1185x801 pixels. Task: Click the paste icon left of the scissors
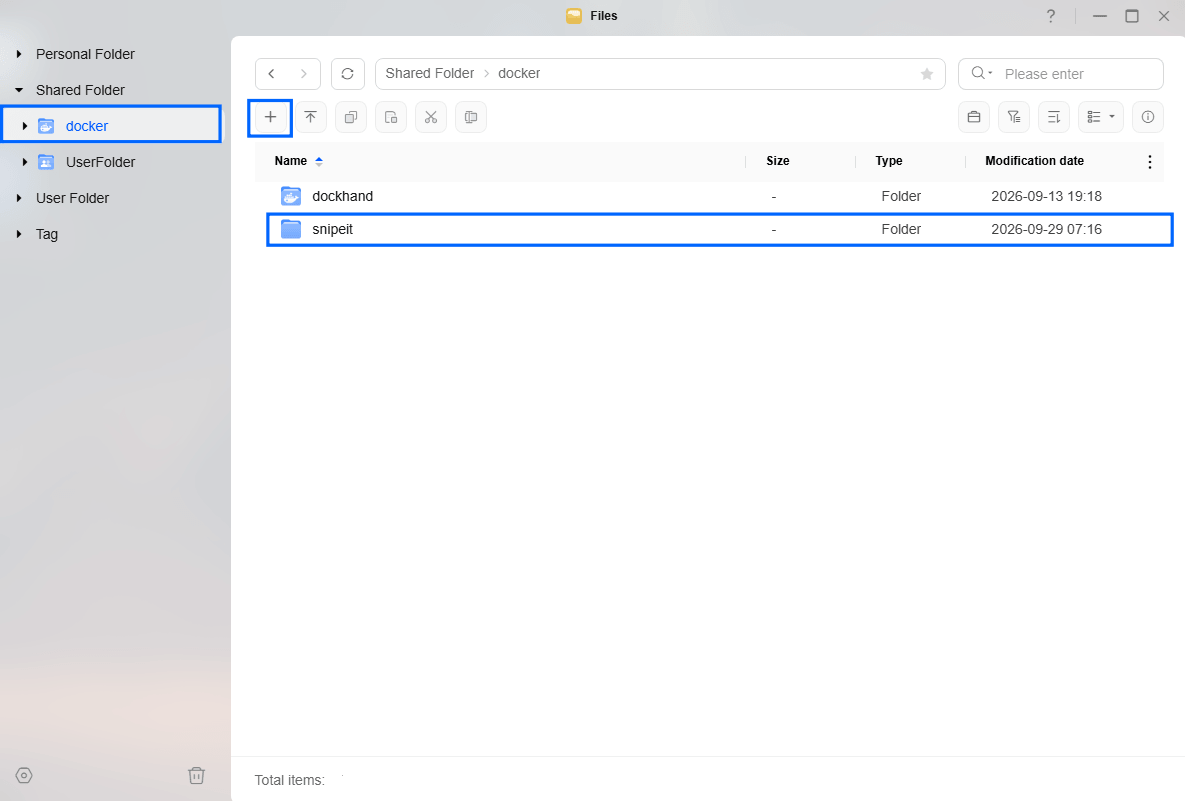click(x=391, y=117)
